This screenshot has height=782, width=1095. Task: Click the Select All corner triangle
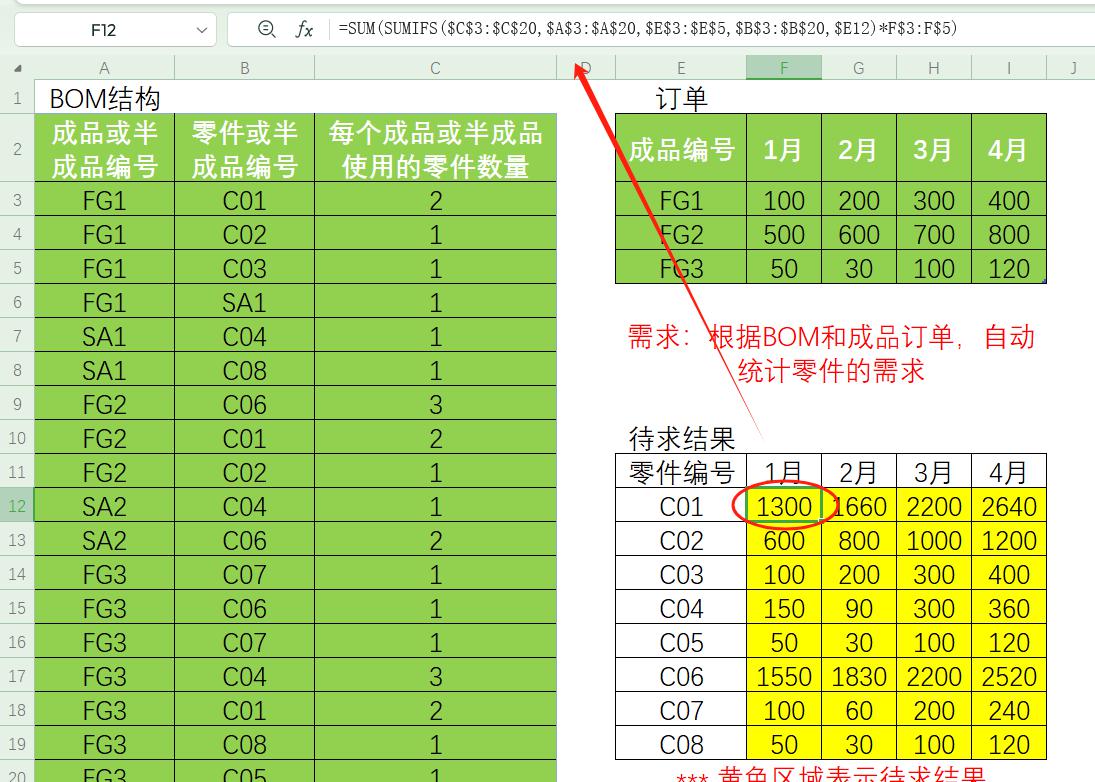coord(17,68)
